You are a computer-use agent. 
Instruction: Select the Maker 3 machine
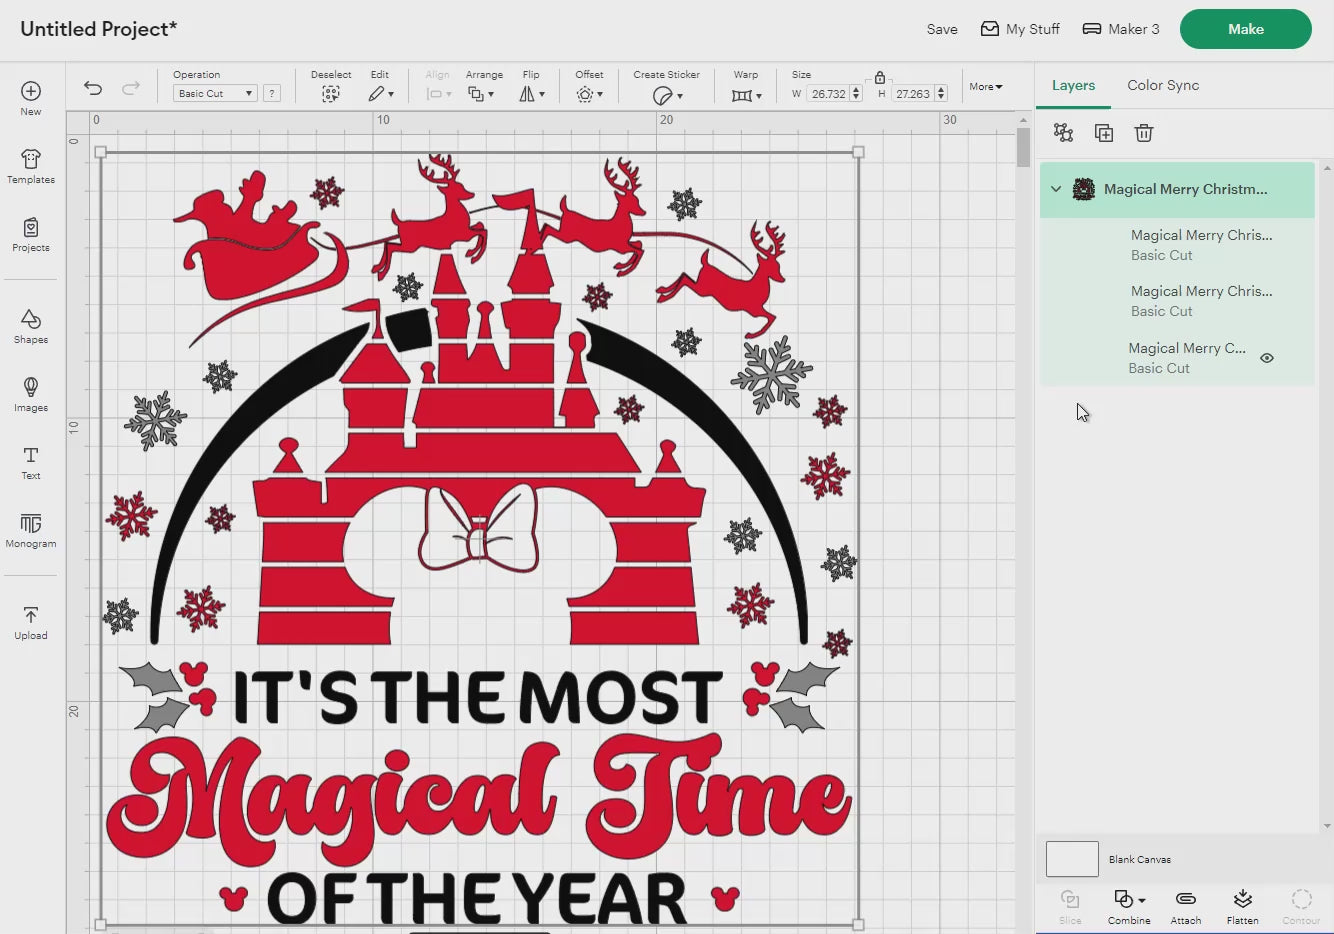(x=1121, y=29)
